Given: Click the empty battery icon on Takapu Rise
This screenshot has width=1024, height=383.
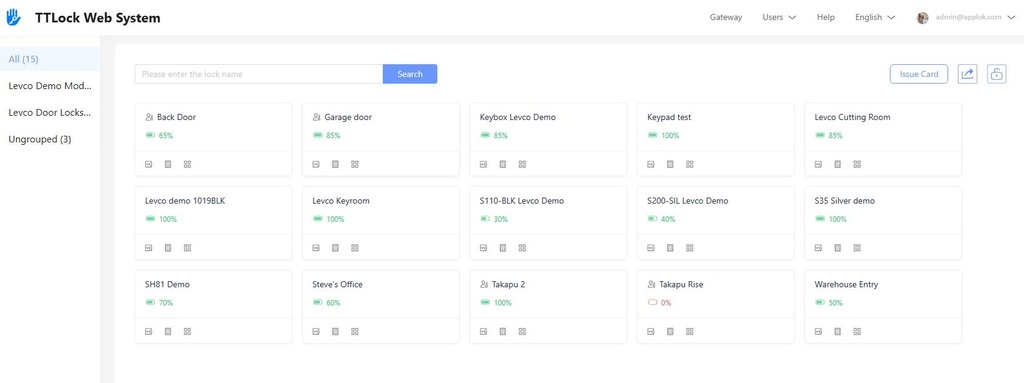Looking at the screenshot, I should 651,303.
